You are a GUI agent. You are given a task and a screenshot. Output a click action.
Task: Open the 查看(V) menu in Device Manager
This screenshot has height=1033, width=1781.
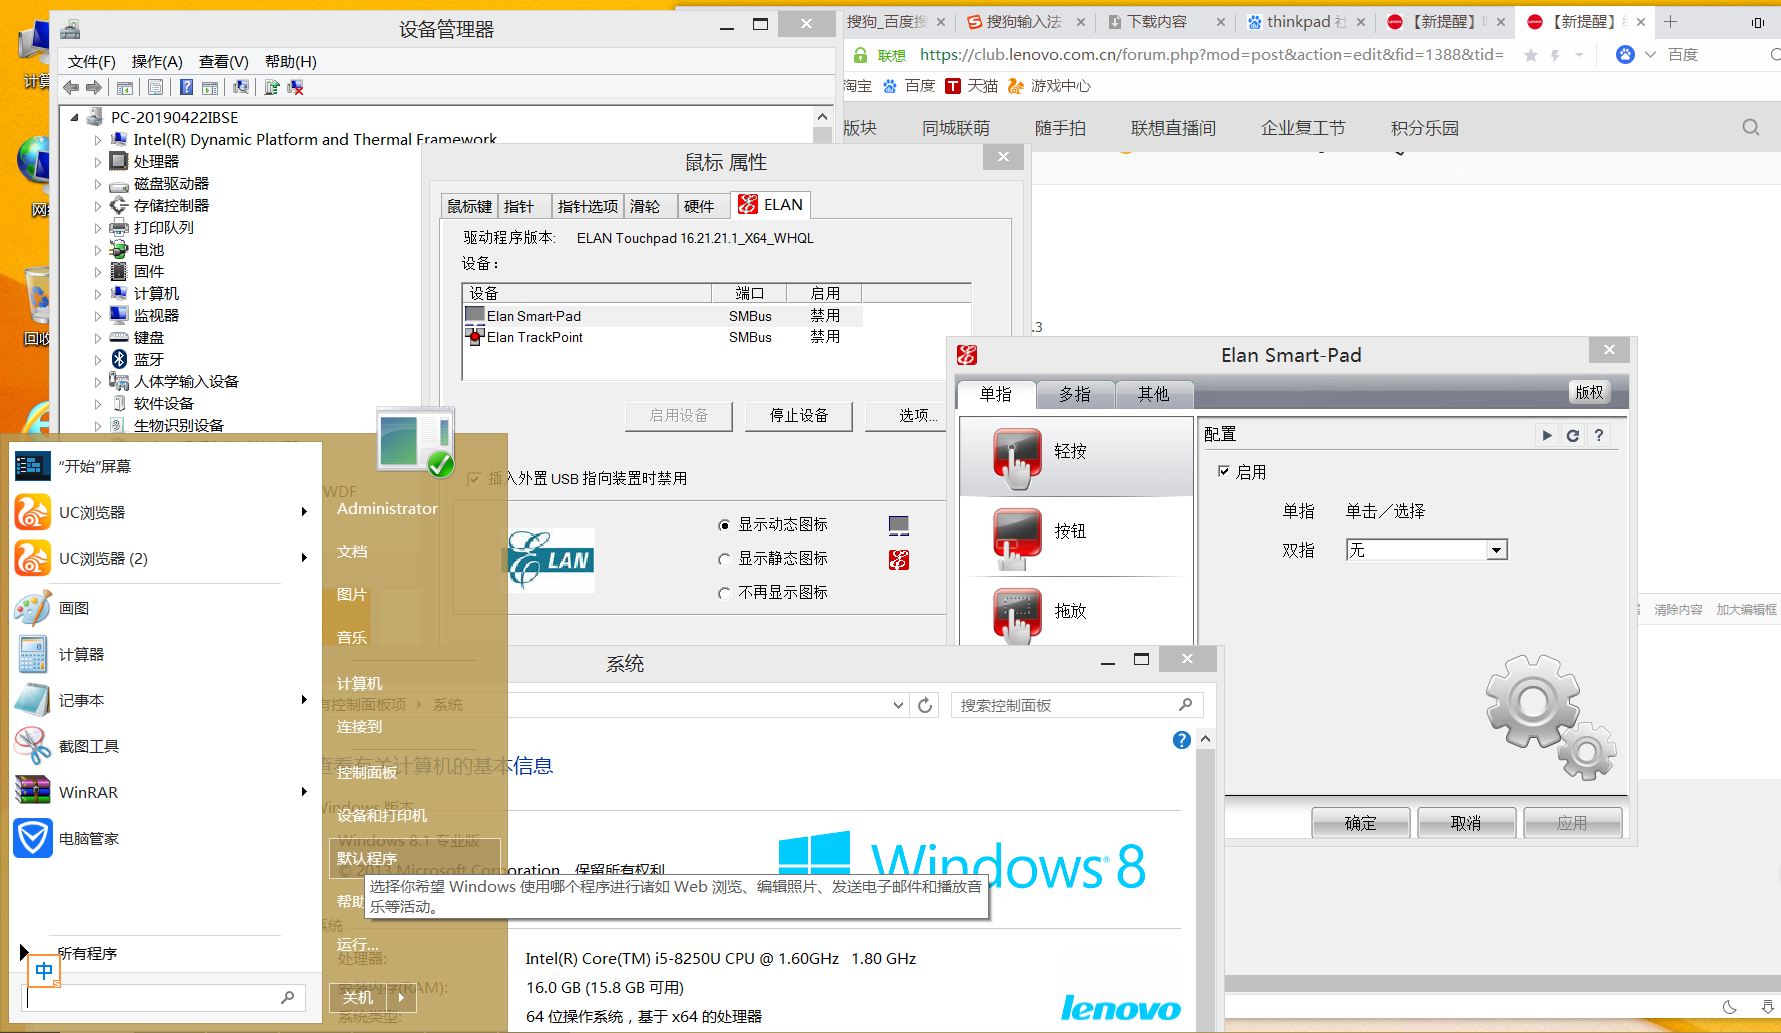224,62
